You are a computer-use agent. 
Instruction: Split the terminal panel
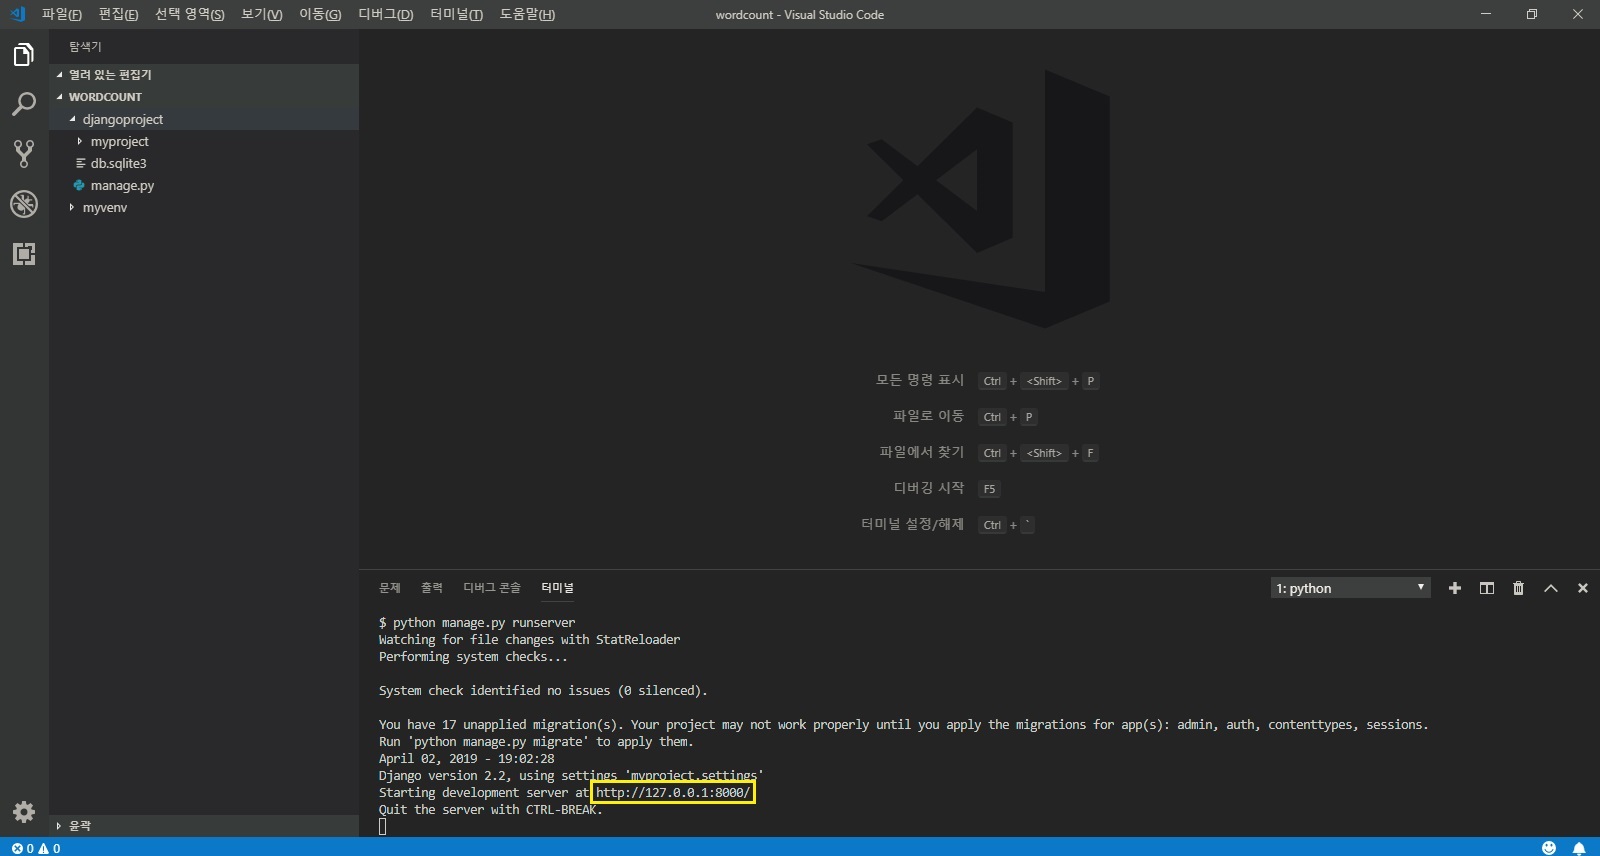(1487, 588)
